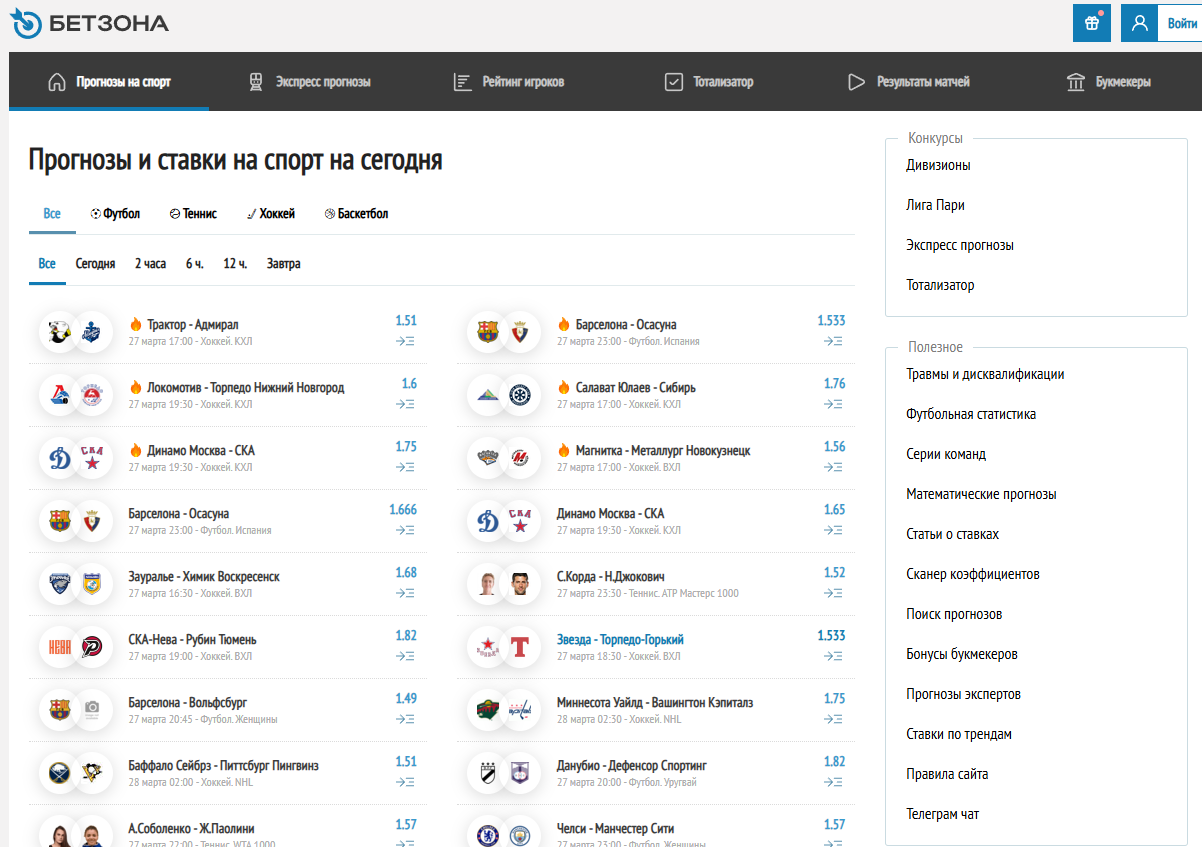Open Рейтинг игроков navigation item

point(509,82)
